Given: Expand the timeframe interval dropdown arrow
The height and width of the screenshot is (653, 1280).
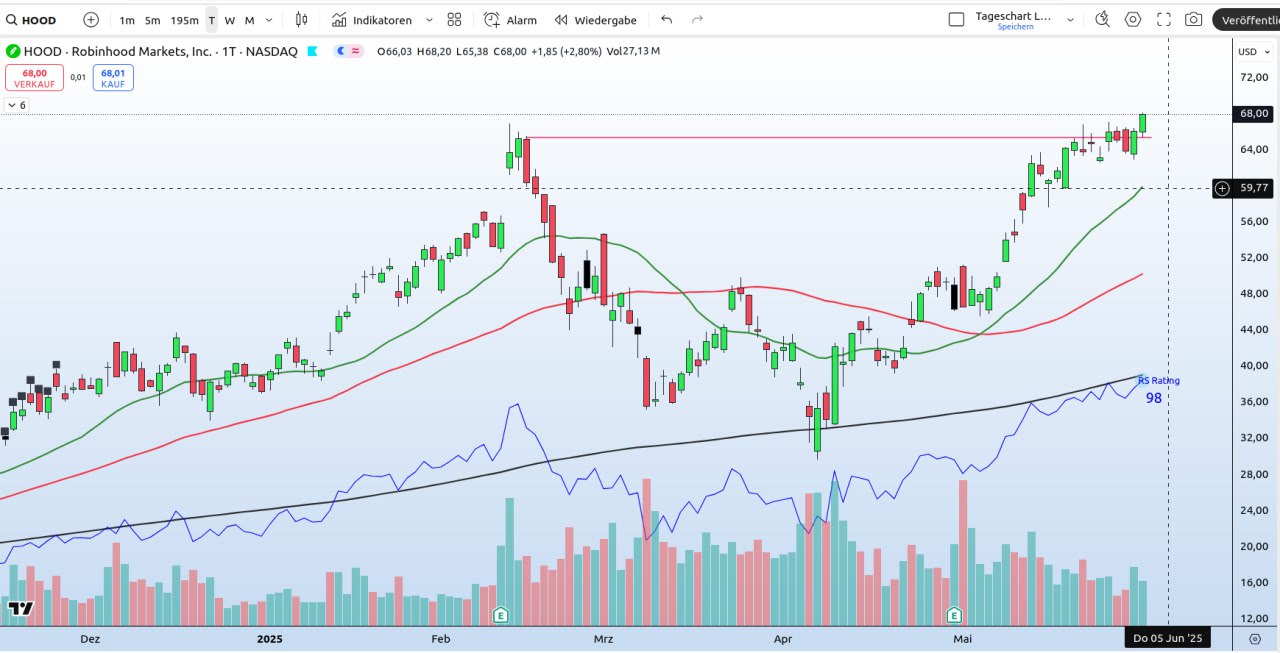Looking at the screenshot, I should tap(268, 20).
